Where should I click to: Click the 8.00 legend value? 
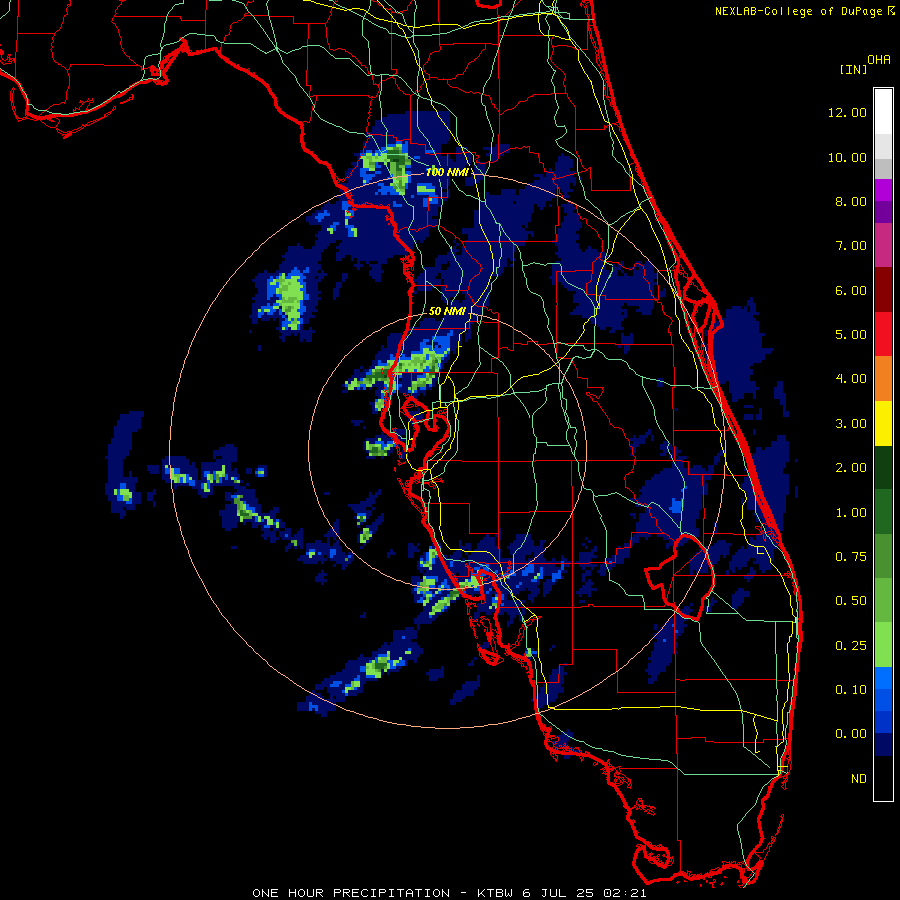851,201
